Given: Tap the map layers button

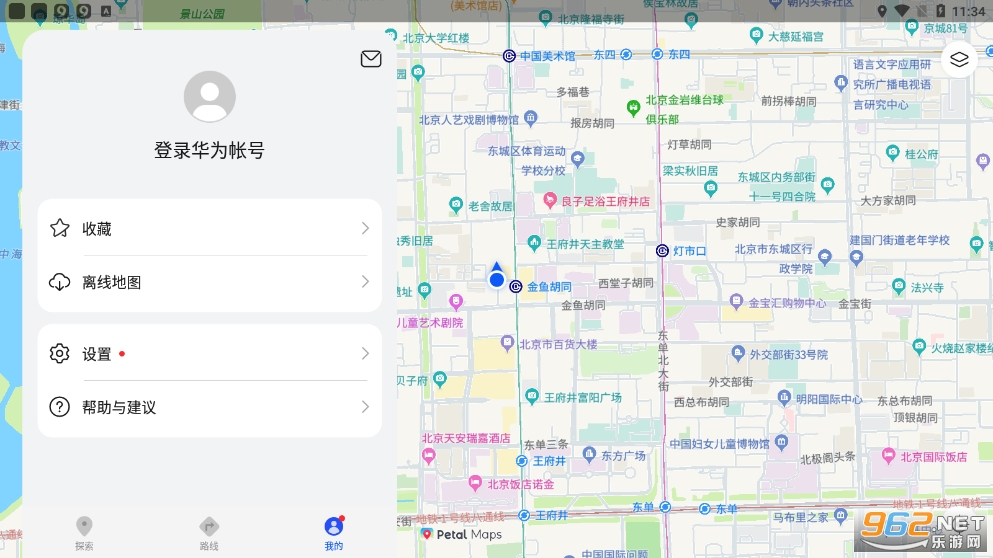Looking at the screenshot, I should coord(959,59).
